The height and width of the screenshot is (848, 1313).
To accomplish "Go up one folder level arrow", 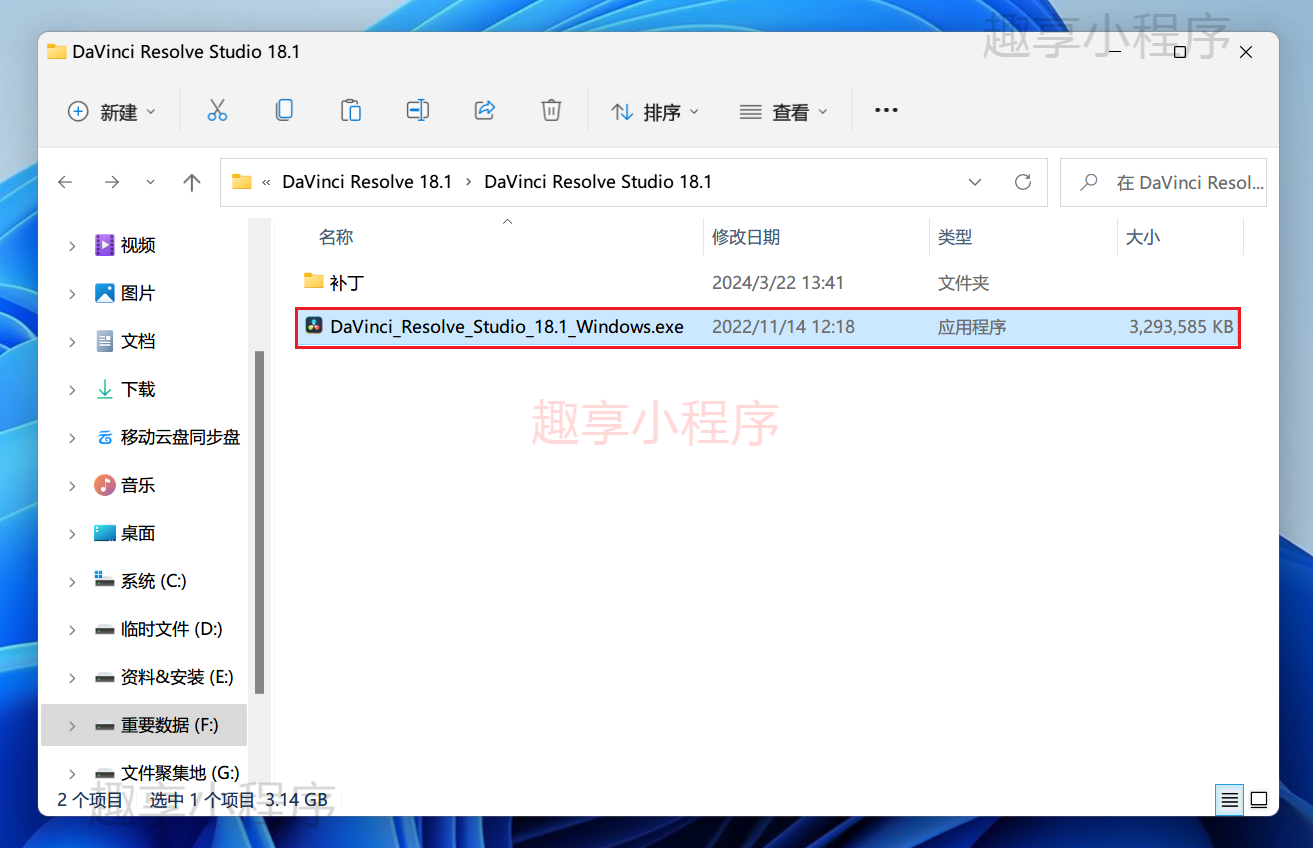I will 192,182.
